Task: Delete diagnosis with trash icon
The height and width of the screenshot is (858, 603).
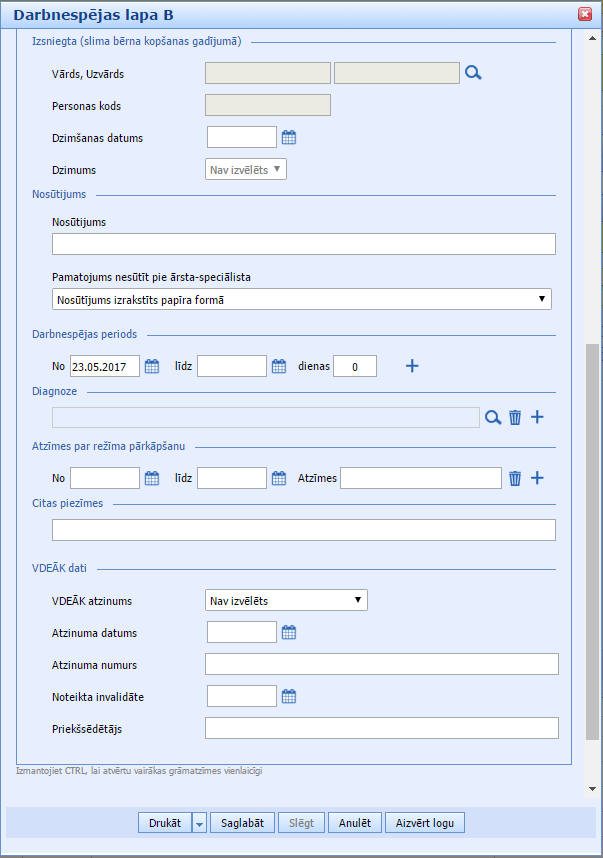Action: 515,418
